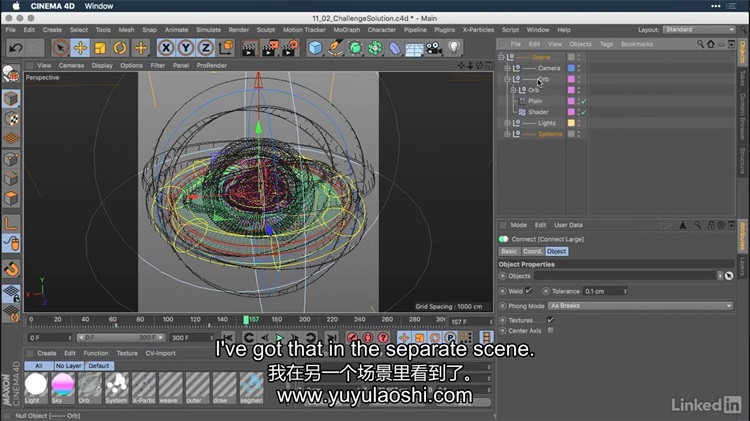The image size is (750, 421).
Task: Click the camera object icon
Action: pos(434,48)
